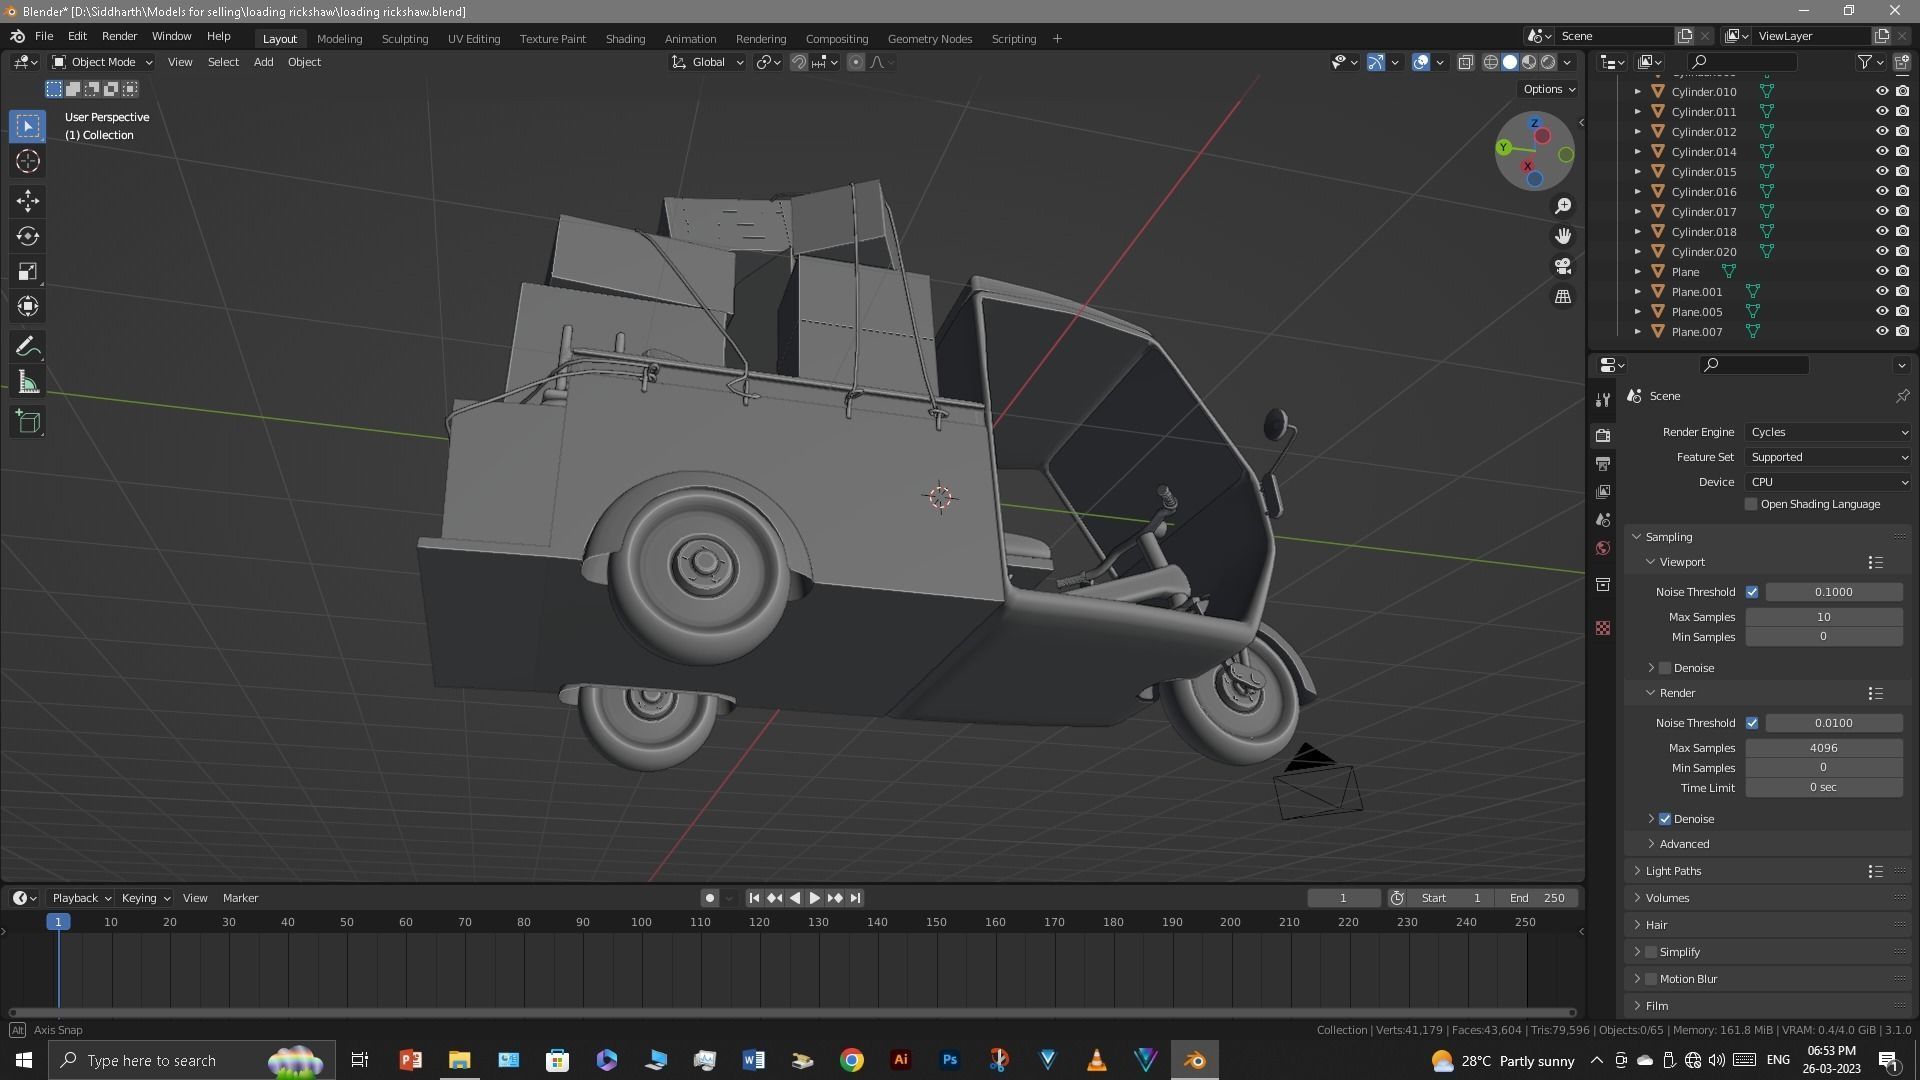Image resolution: width=1920 pixels, height=1080 pixels.
Task: Open the Render Engine dropdown
Action: click(x=1828, y=432)
